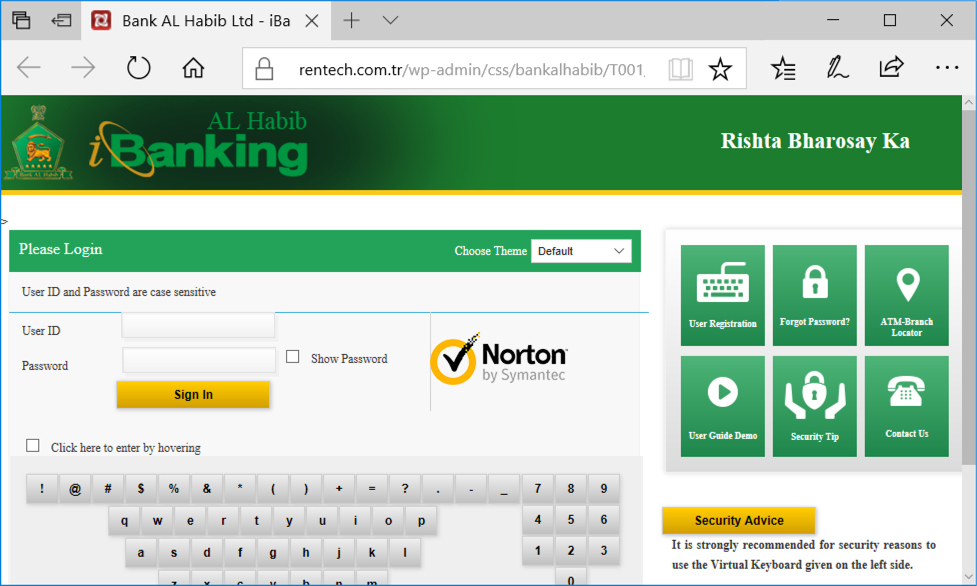Image resolution: width=977 pixels, height=586 pixels.
Task: Open Forgot Password tile
Action: pyautogui.click(x=814, y=295)
